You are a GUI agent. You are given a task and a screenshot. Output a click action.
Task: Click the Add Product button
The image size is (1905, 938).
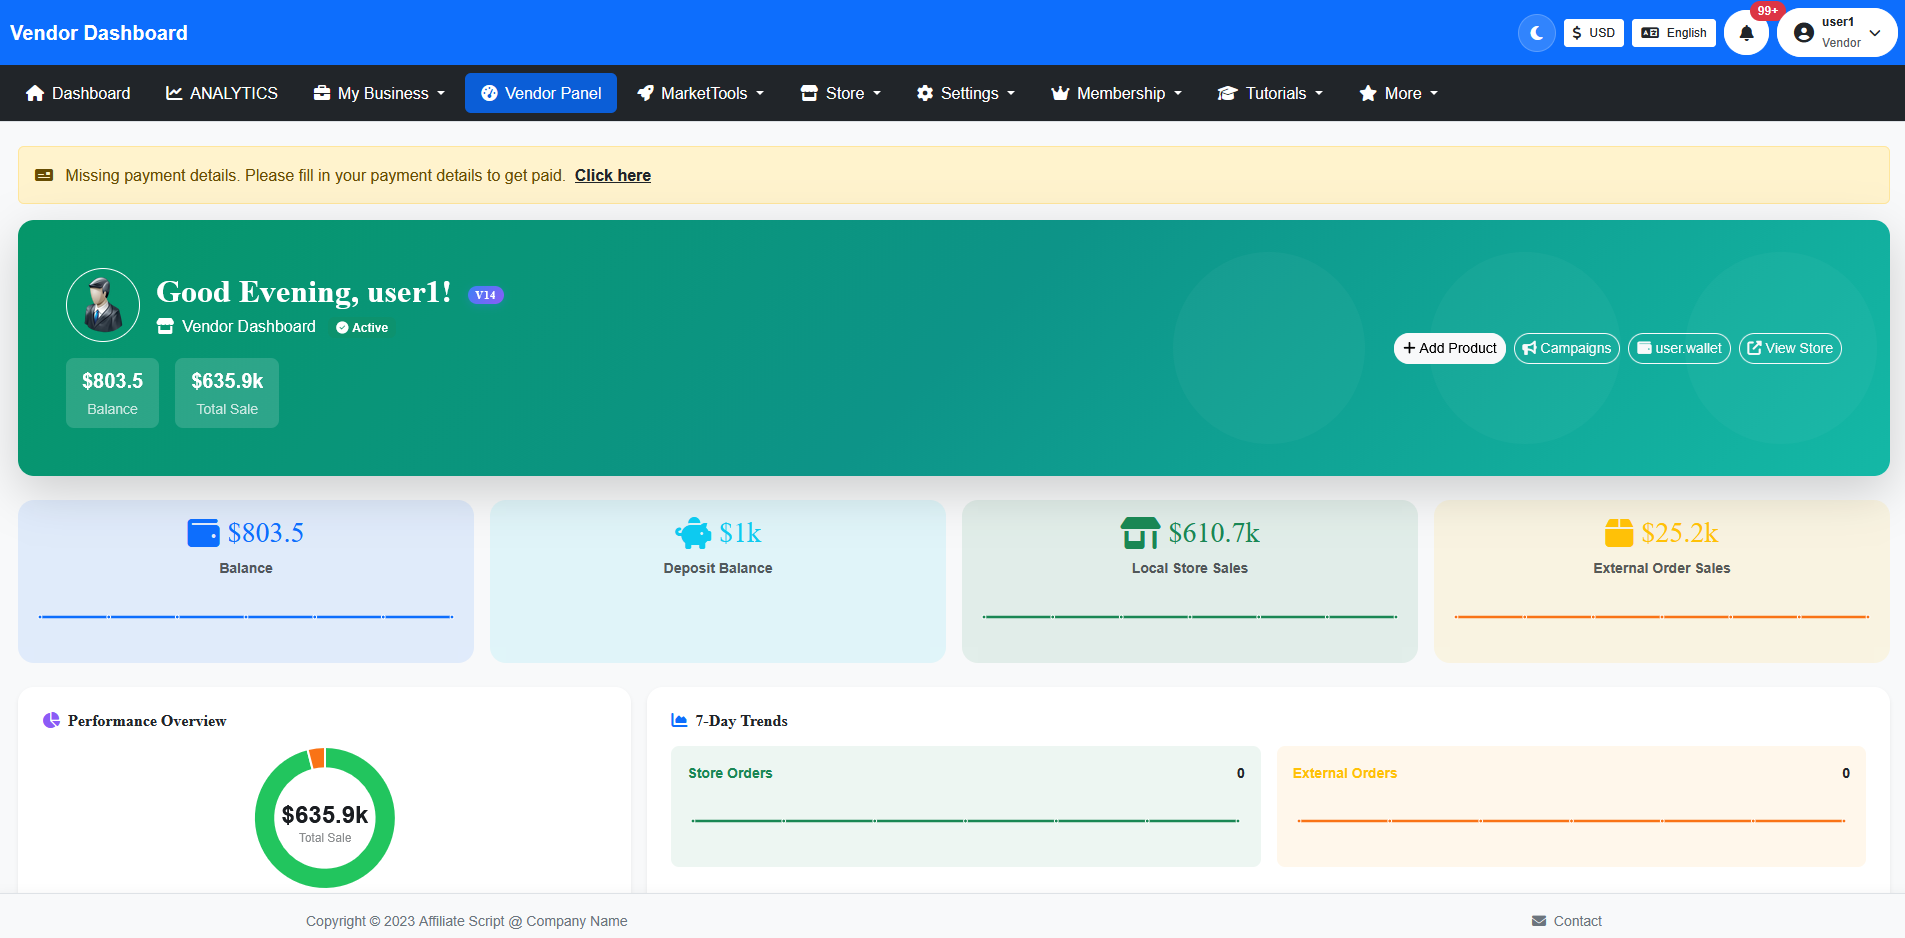point(1449,348)
